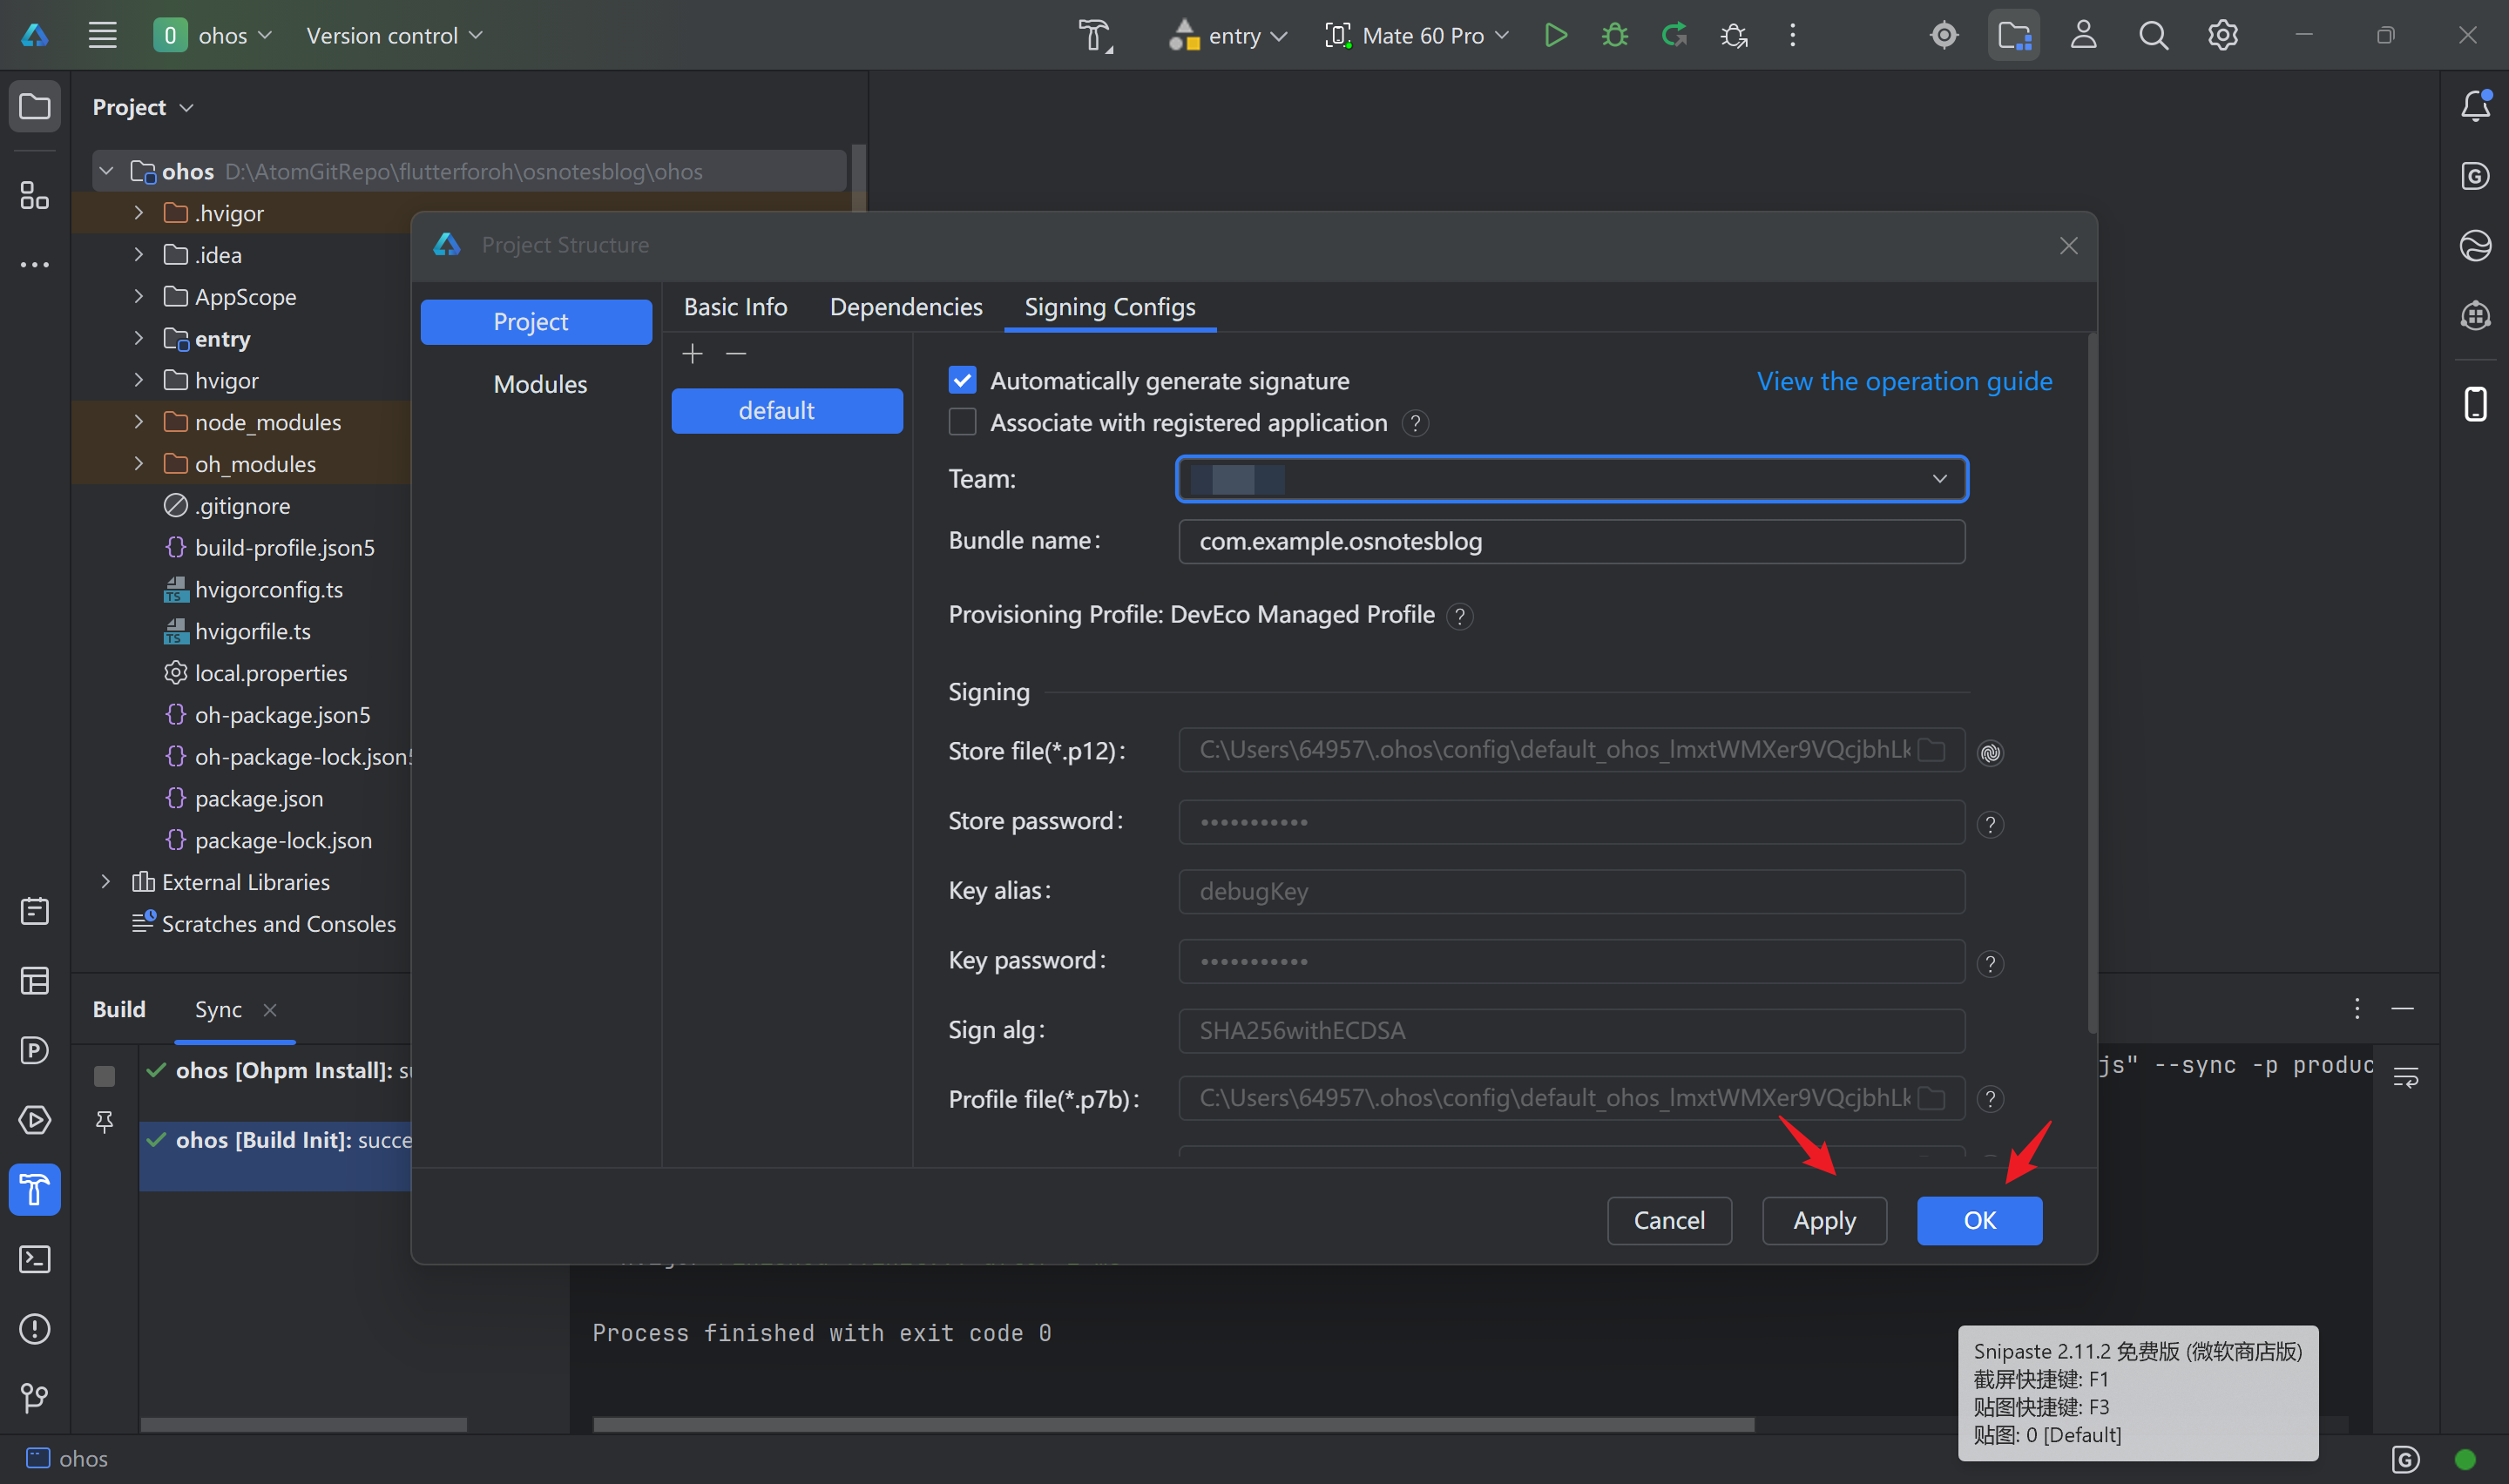Select hvigorfile.ts in project tree
Screen dimensions: 2509x1484
252,631
